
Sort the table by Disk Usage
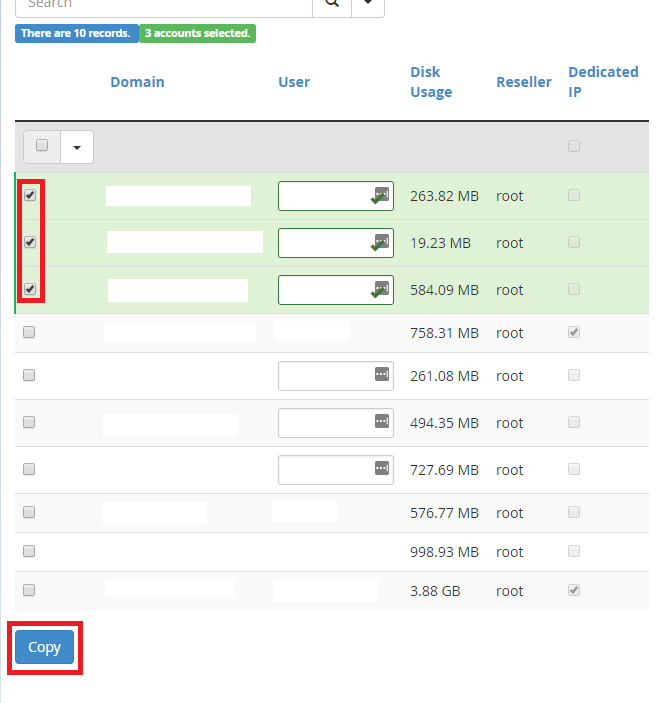tap(431, 82)
